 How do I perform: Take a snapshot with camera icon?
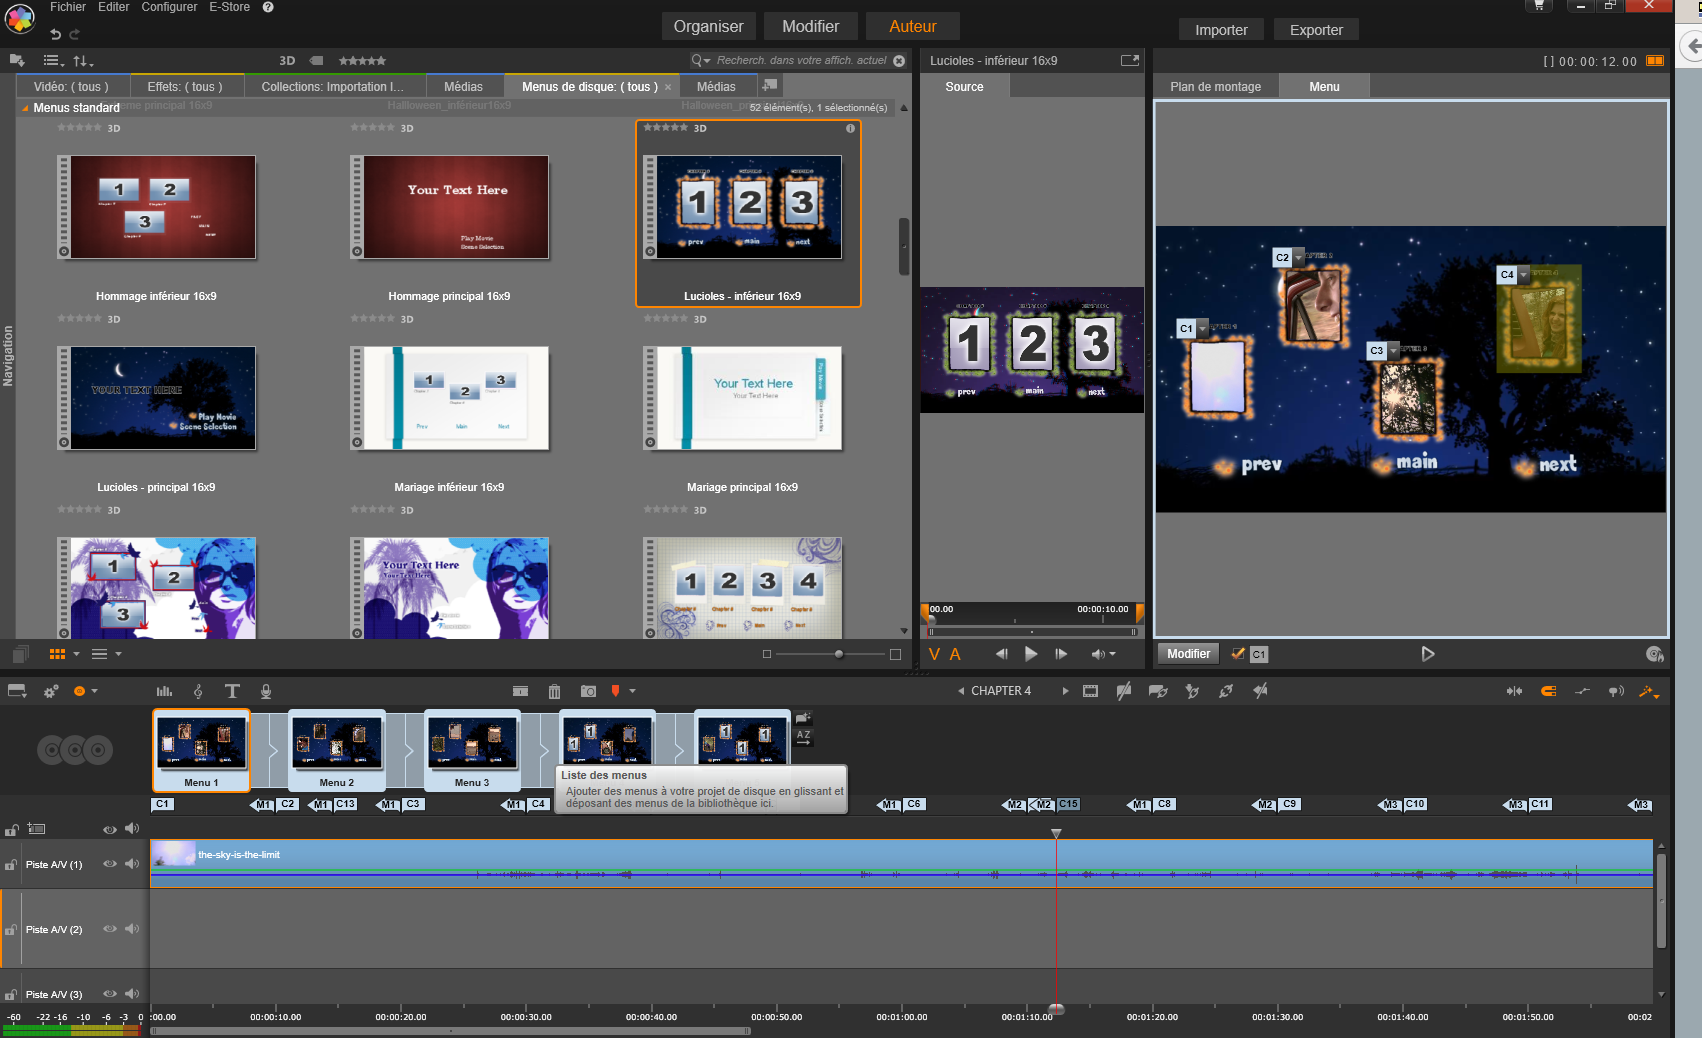click(588, 691)
